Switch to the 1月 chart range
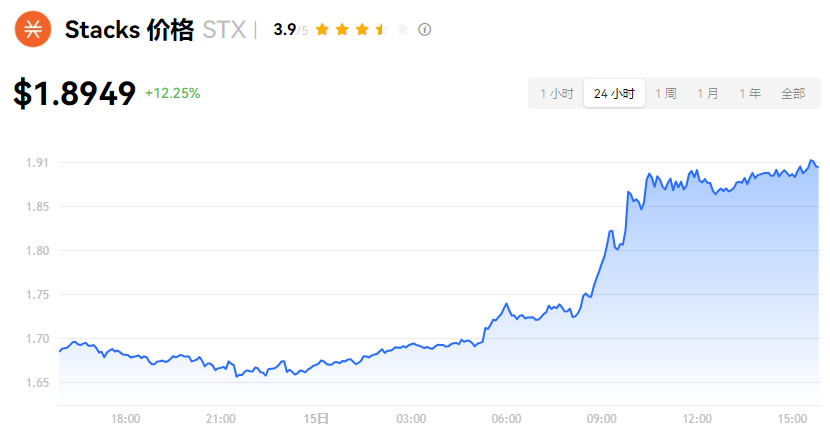830x437 pixels. (707, 93)
